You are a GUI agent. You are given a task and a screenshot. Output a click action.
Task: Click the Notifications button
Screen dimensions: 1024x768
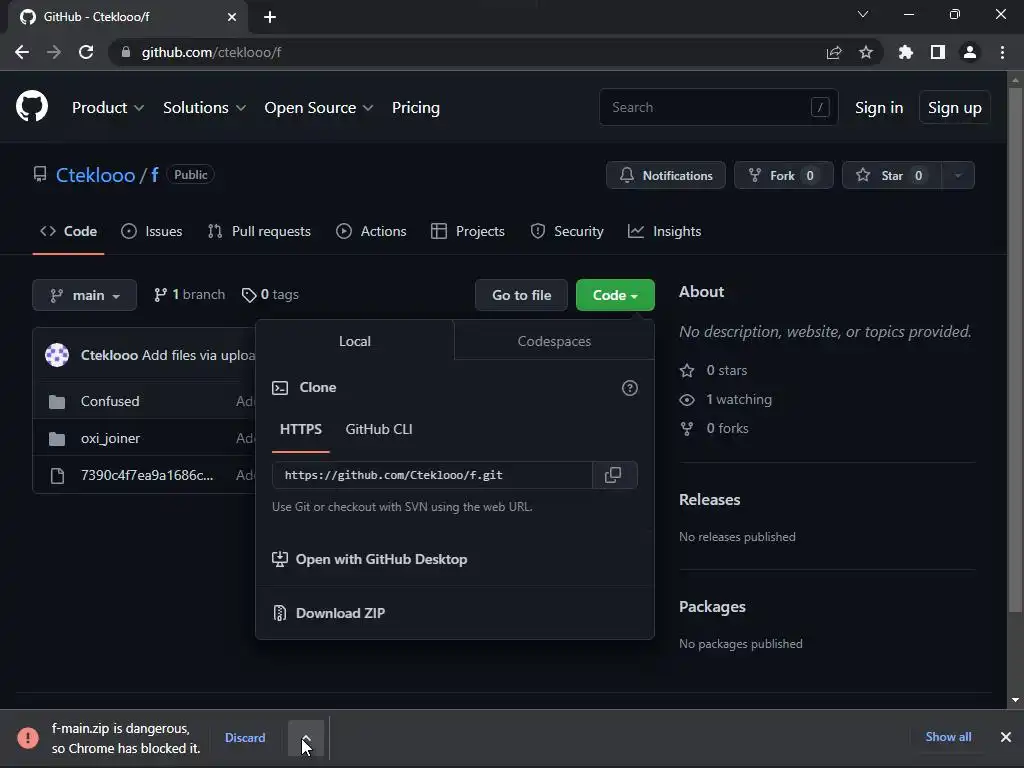665,175
